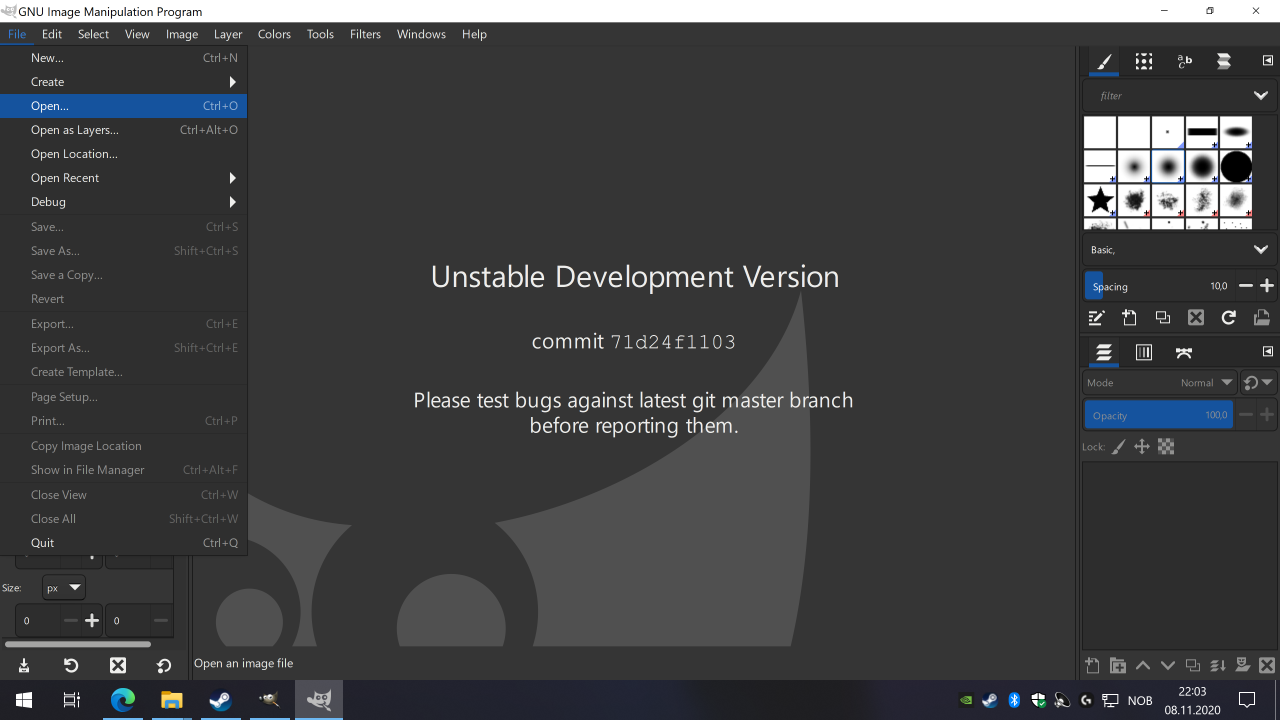This screenshot has width=1280, height=720.
Task: Merge layers down icon
Action: [1217, 666]
